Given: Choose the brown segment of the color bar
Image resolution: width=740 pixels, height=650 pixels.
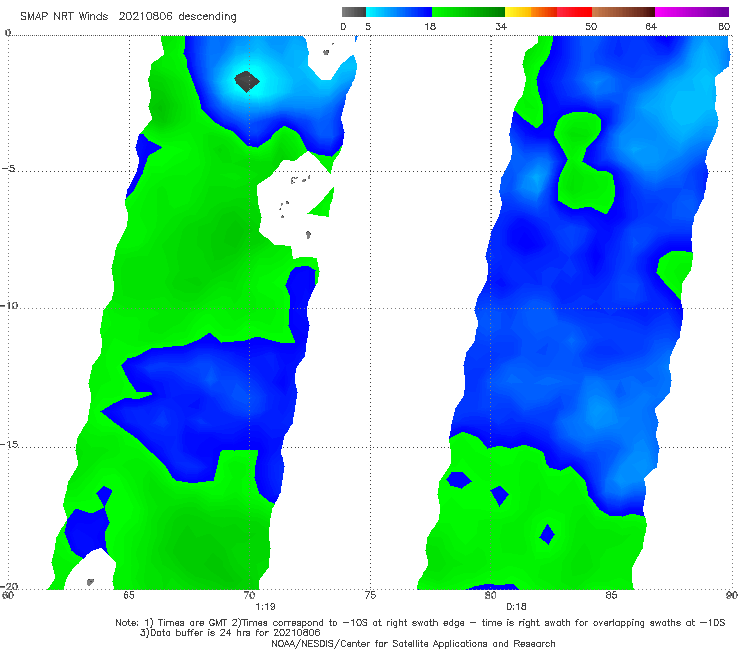Looking at the screenshot, I should [x=623, y=12].
